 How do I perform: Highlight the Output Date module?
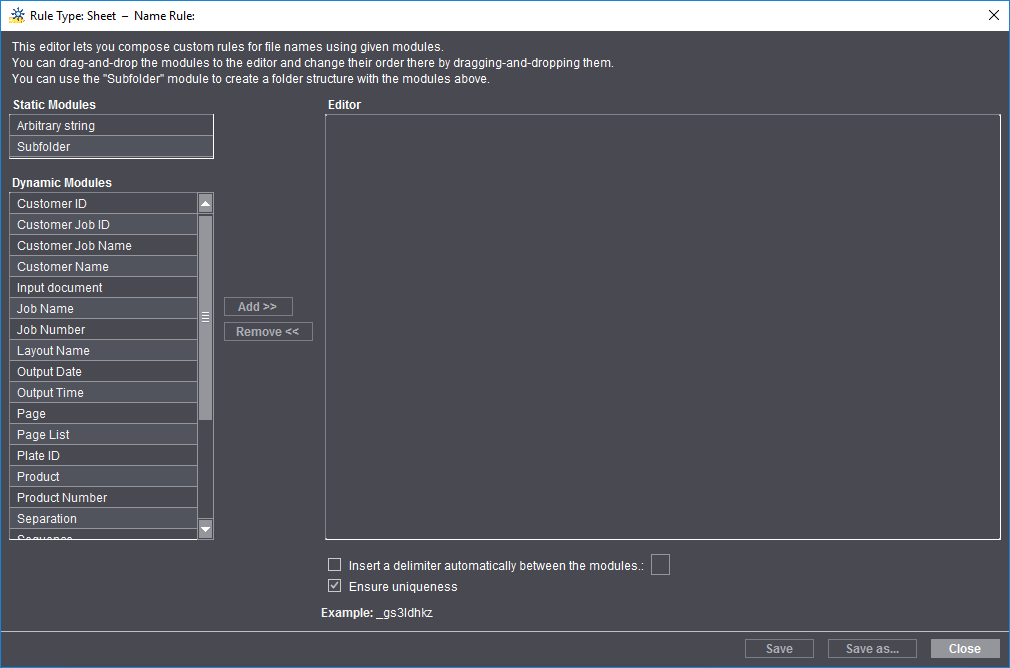pos(104,372)
